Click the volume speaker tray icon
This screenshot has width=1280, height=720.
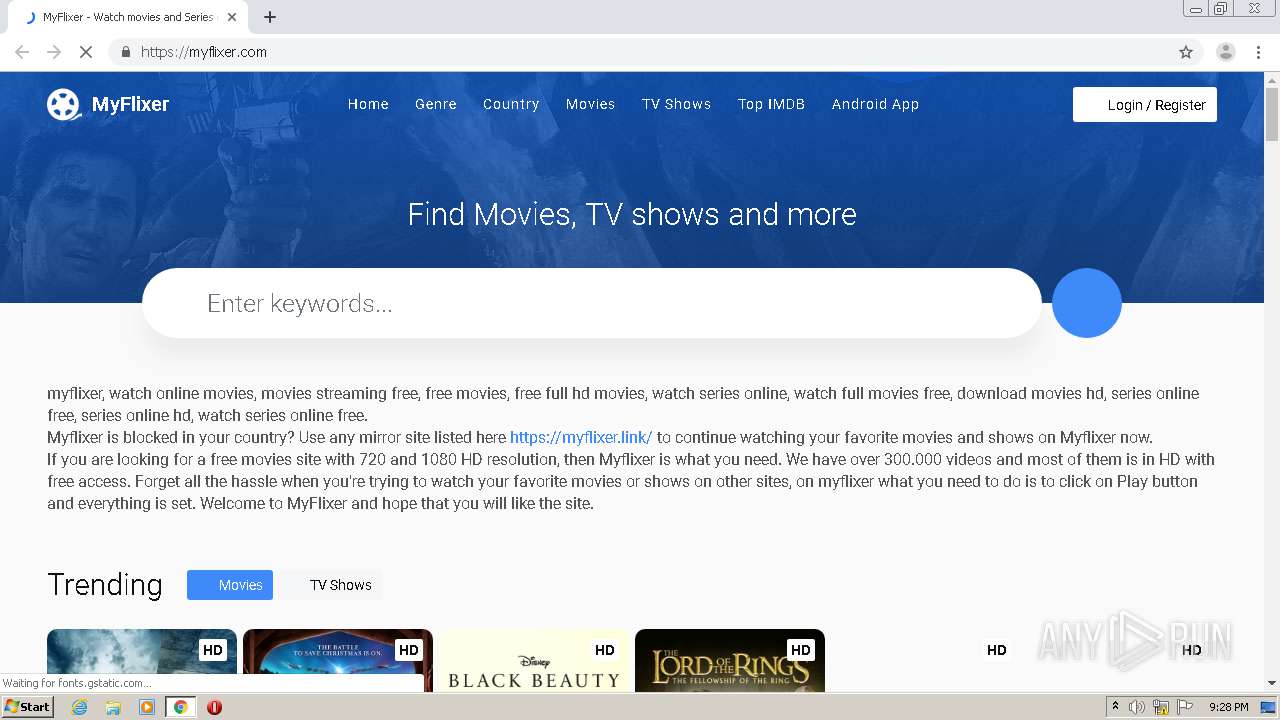(1137, 707)
